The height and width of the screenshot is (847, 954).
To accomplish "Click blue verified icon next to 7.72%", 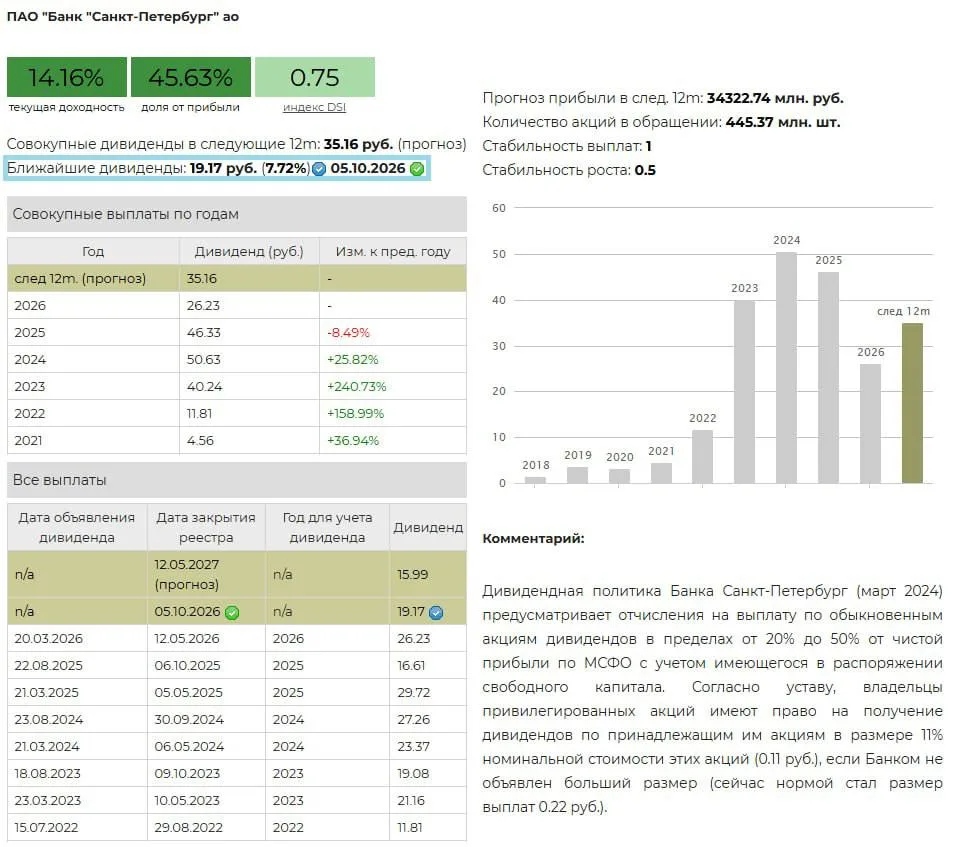I will point(319,169).
